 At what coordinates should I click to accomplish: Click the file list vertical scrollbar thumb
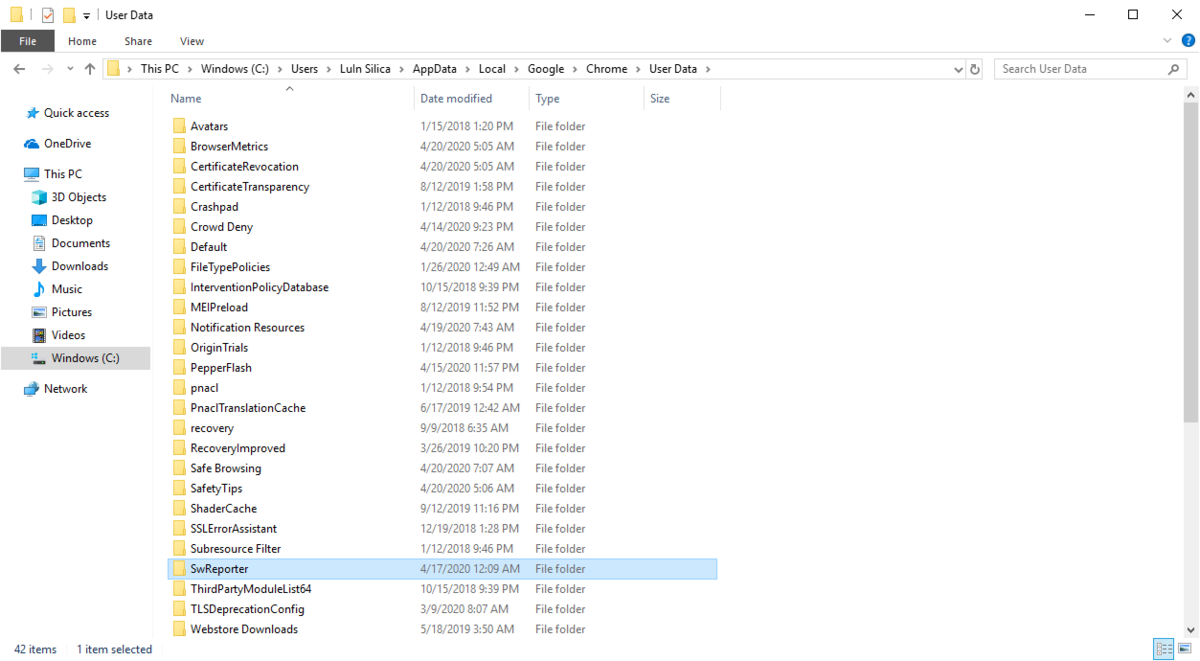[x=1190, y=262]
